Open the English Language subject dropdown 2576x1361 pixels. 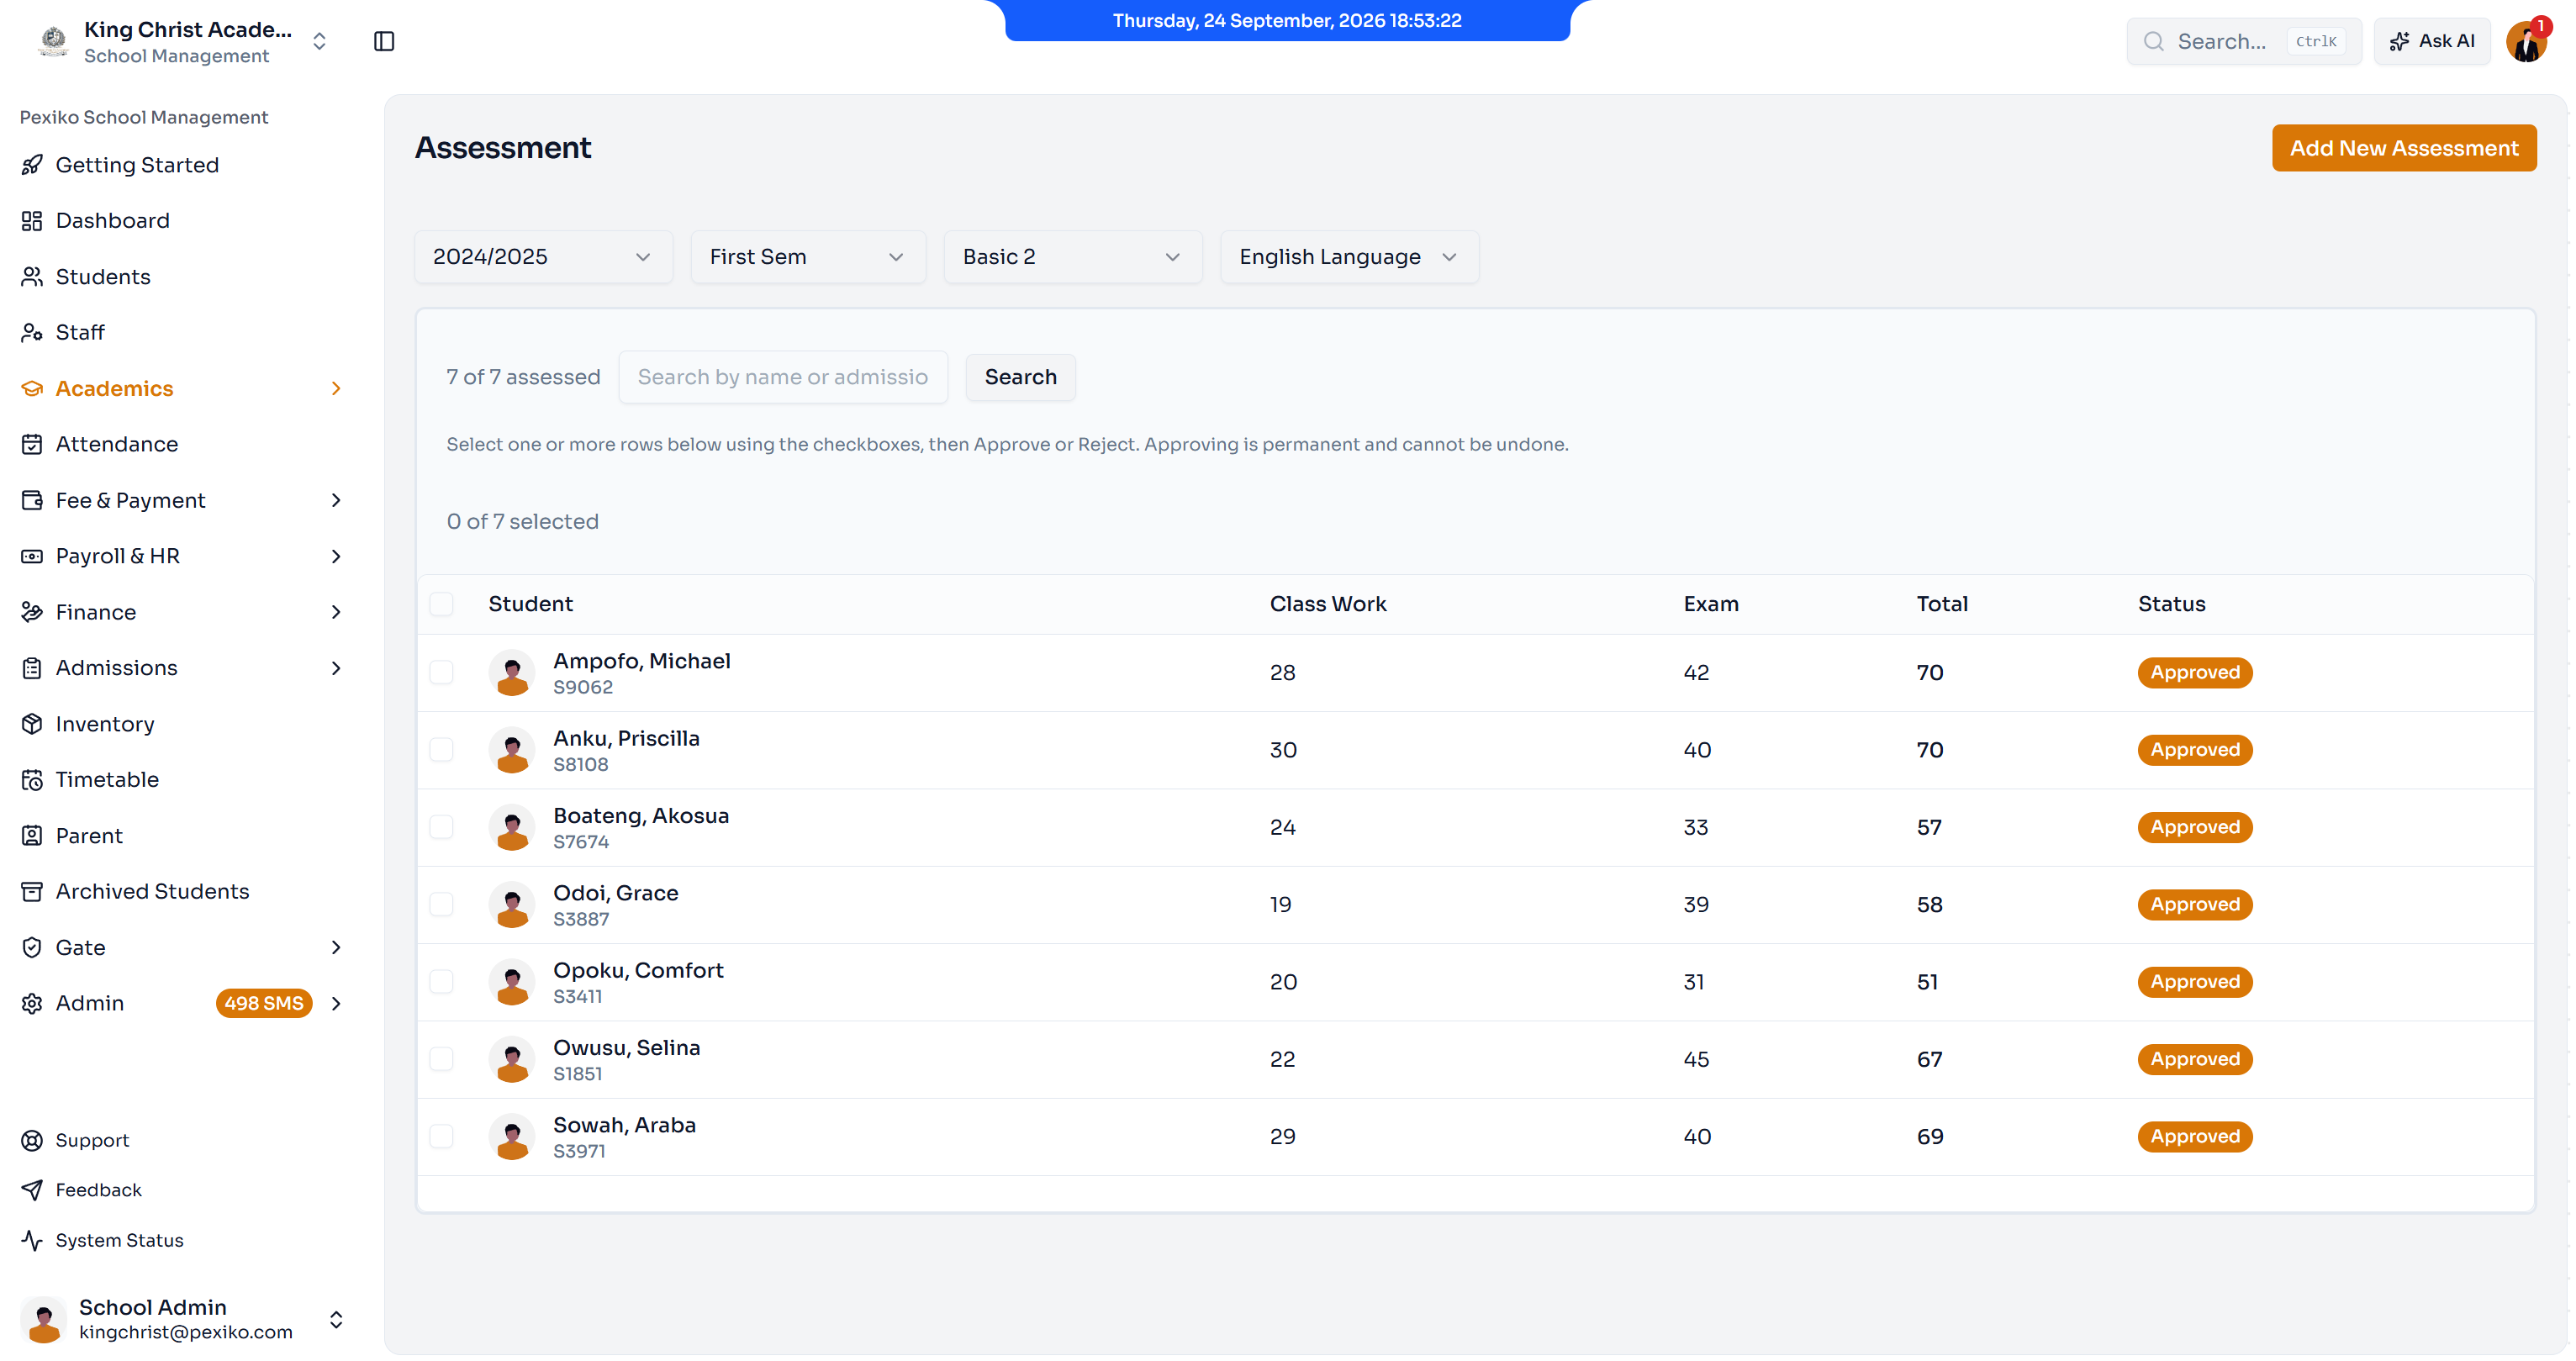(x=1349, y=257)
